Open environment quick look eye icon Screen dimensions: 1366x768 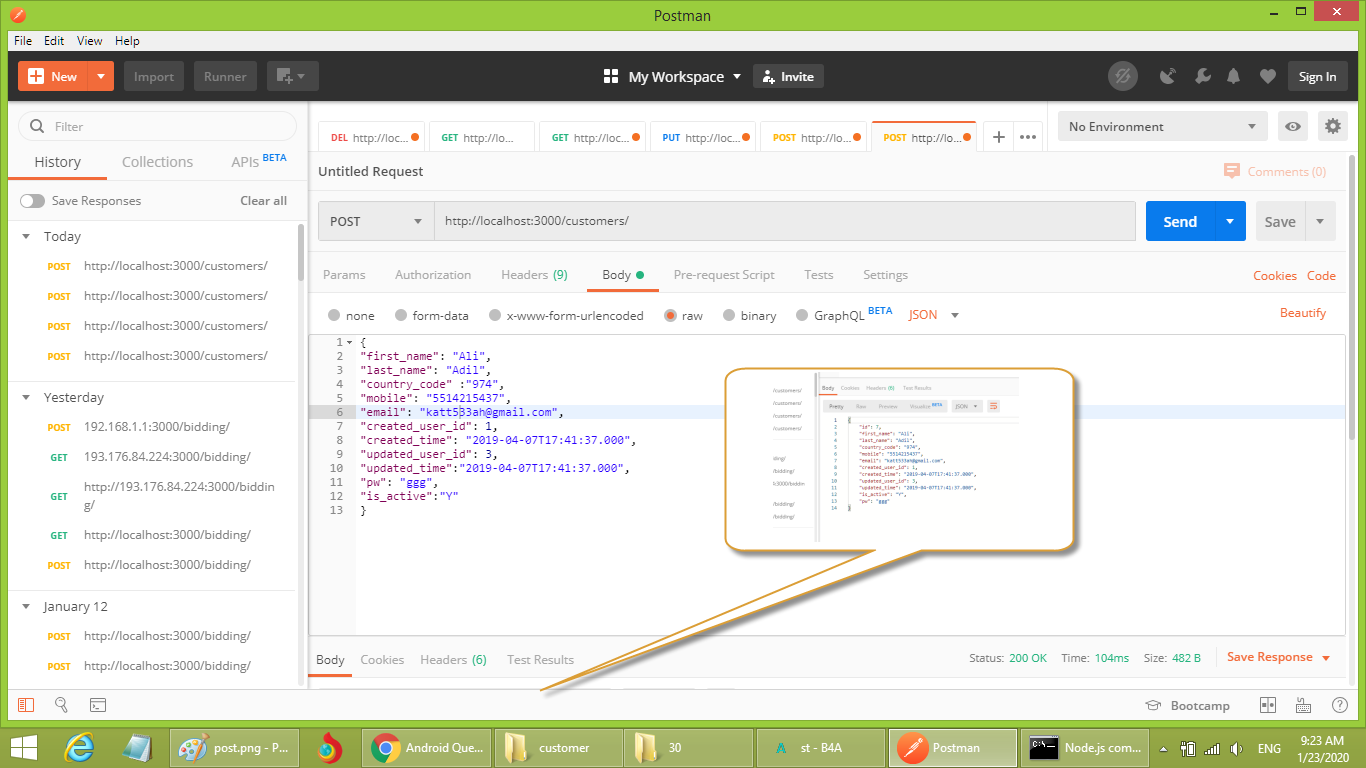coord(1294,127)
